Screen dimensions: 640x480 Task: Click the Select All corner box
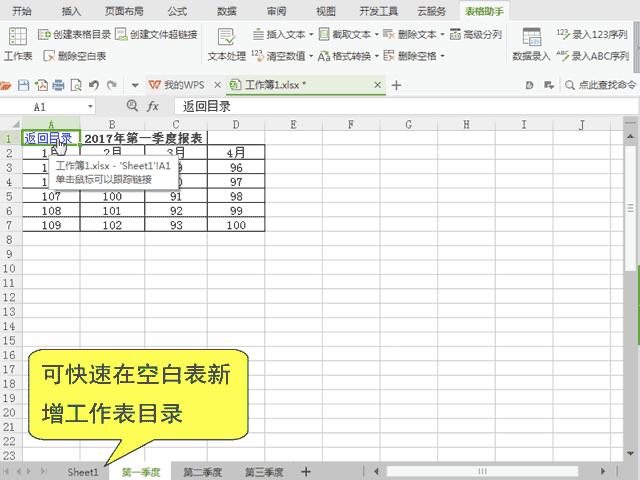point(15,124)
